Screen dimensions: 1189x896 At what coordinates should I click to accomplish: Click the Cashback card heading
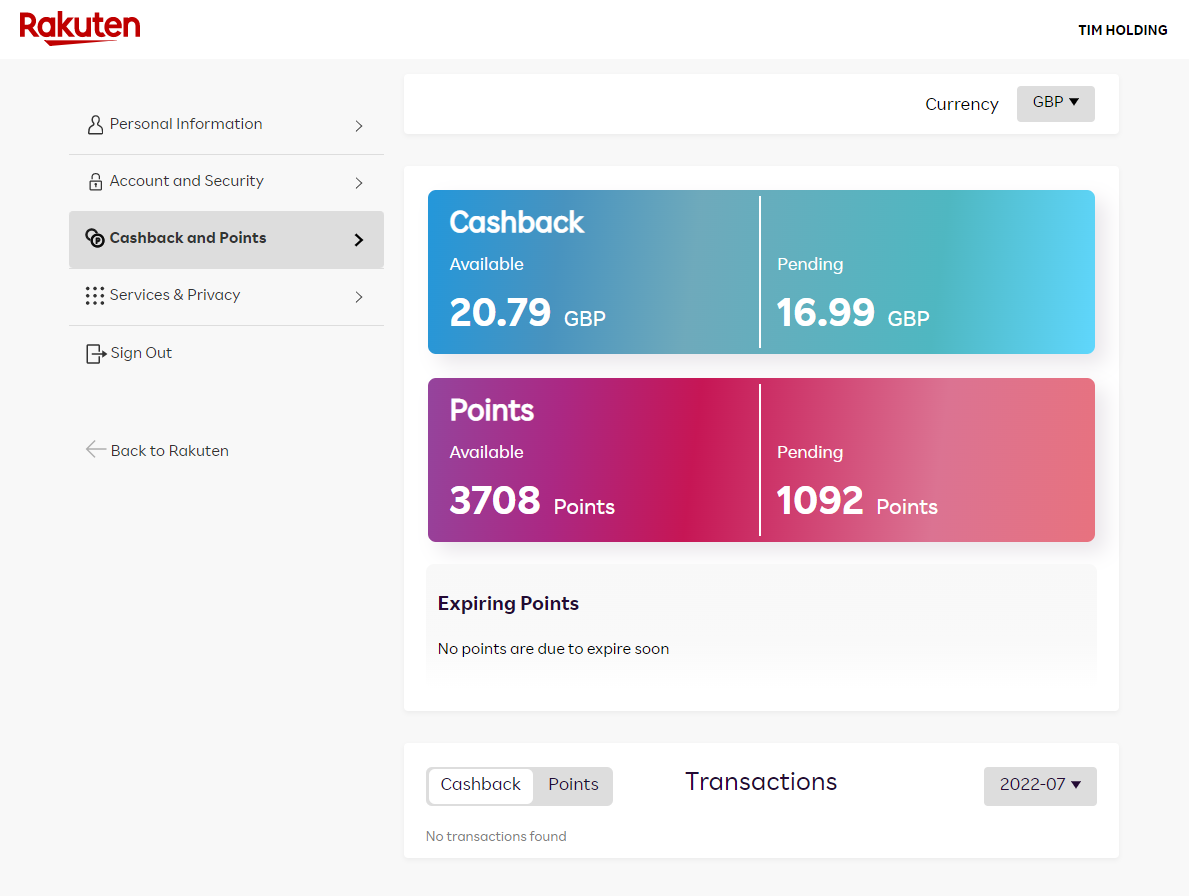coord(516,223)
